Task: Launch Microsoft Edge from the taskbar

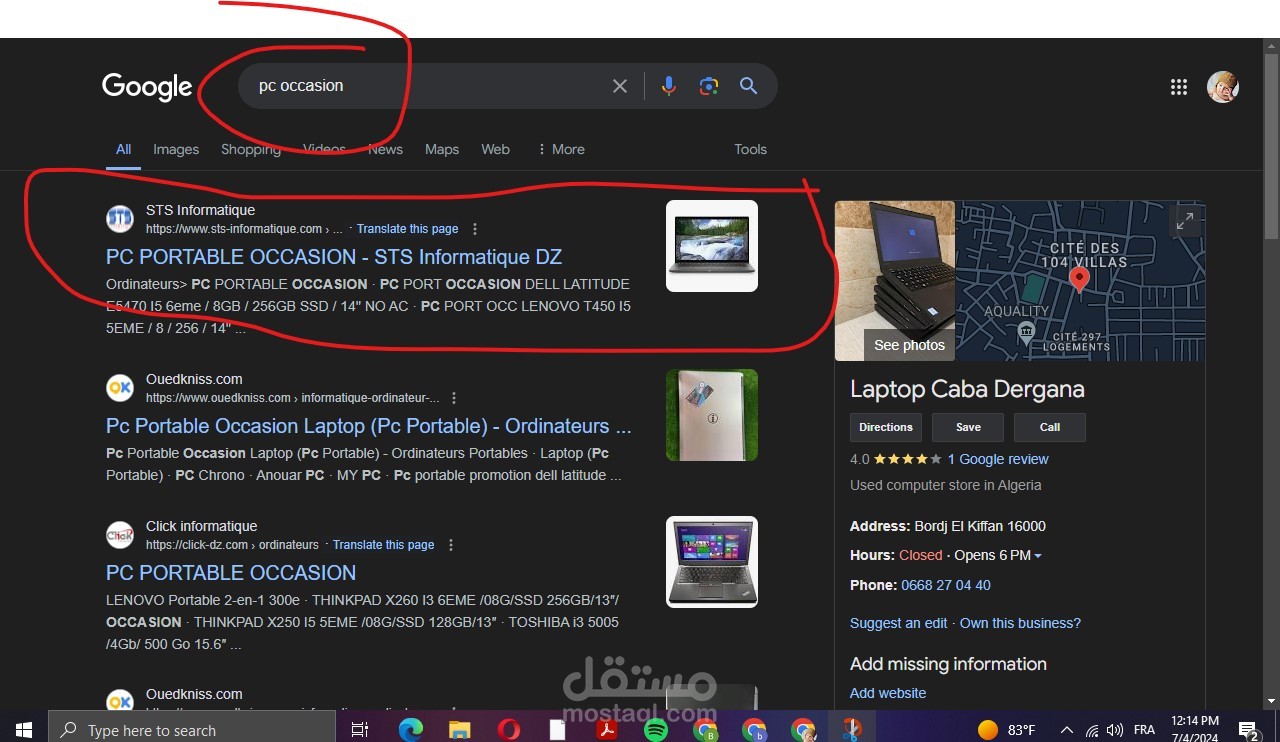Action: click(411, 729)
